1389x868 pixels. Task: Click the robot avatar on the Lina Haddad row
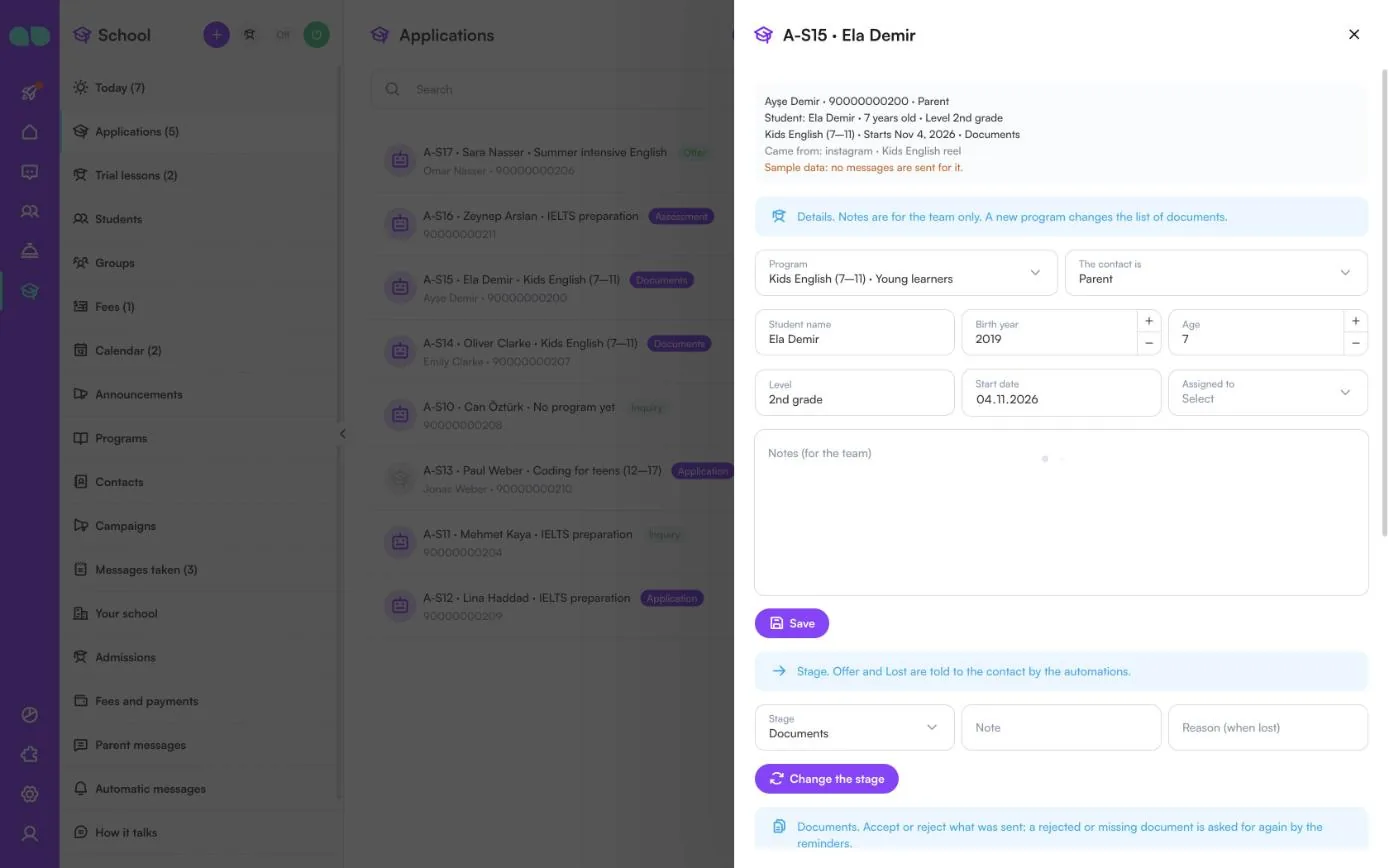coord(400,606)
